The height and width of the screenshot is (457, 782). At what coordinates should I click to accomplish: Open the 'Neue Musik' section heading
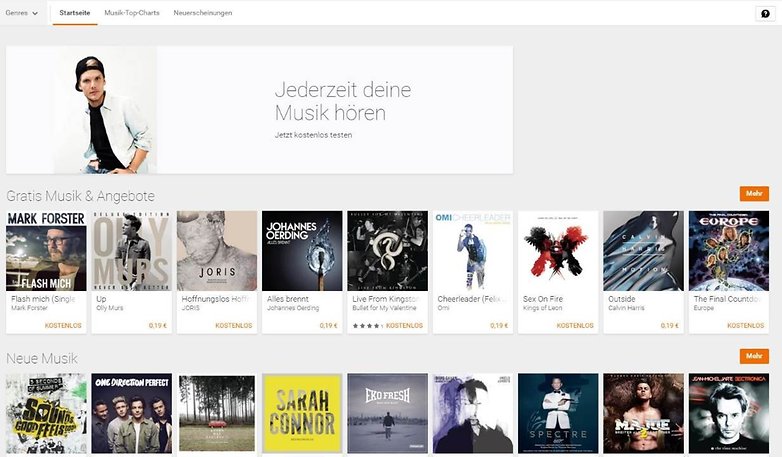(42, 359)
